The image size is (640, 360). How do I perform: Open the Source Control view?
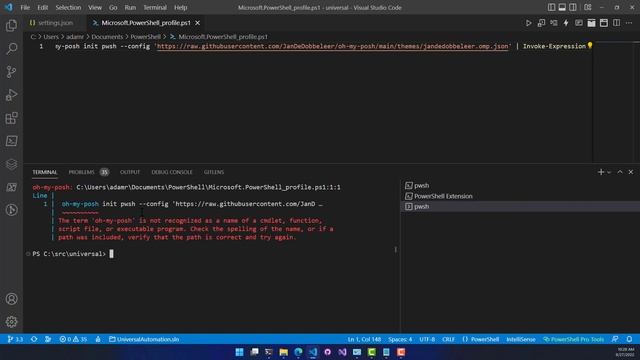point(11,72)
